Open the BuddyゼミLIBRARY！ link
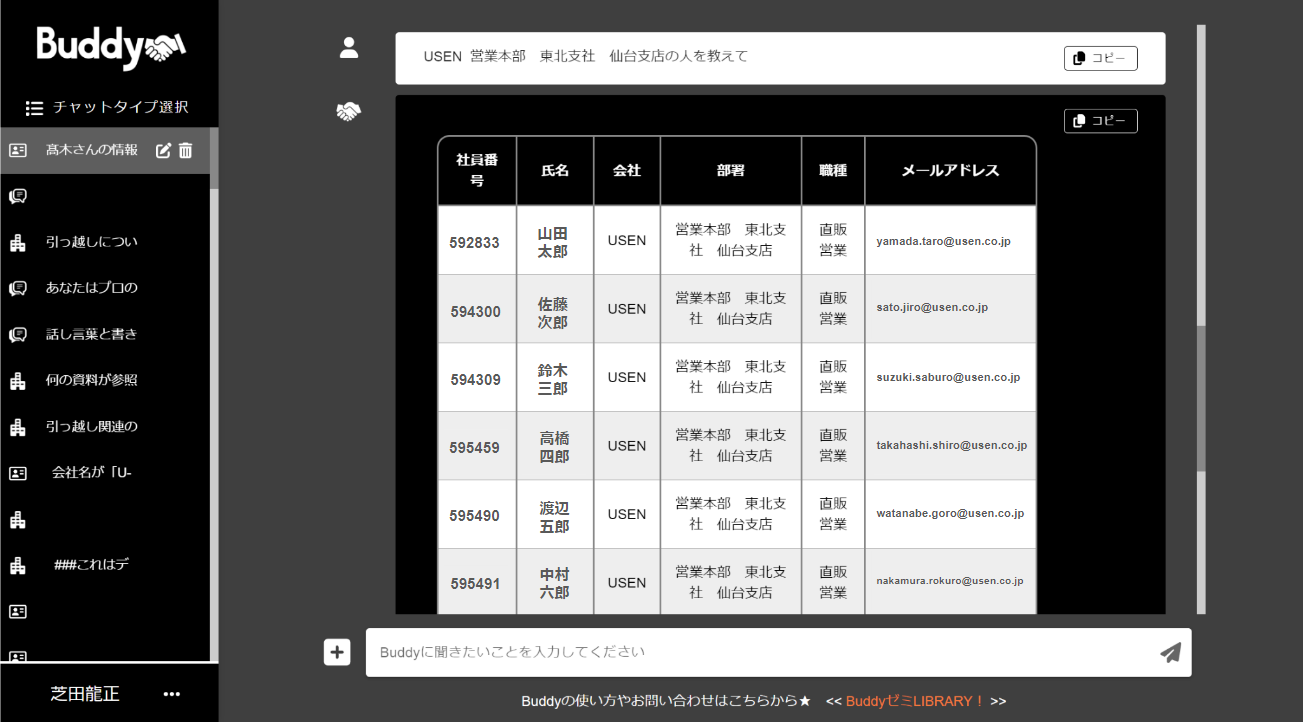This screenshot has width=1303, height=722. coord(916,701)
